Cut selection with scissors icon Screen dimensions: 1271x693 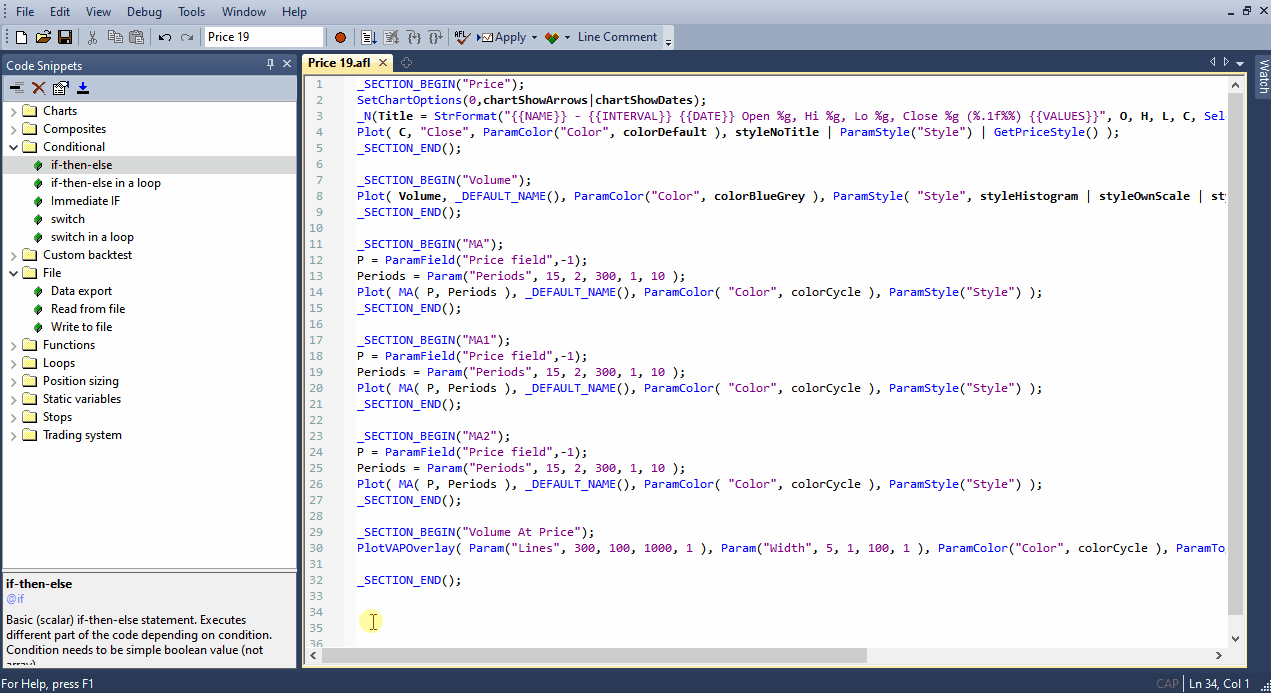click(x=92, y=37)
